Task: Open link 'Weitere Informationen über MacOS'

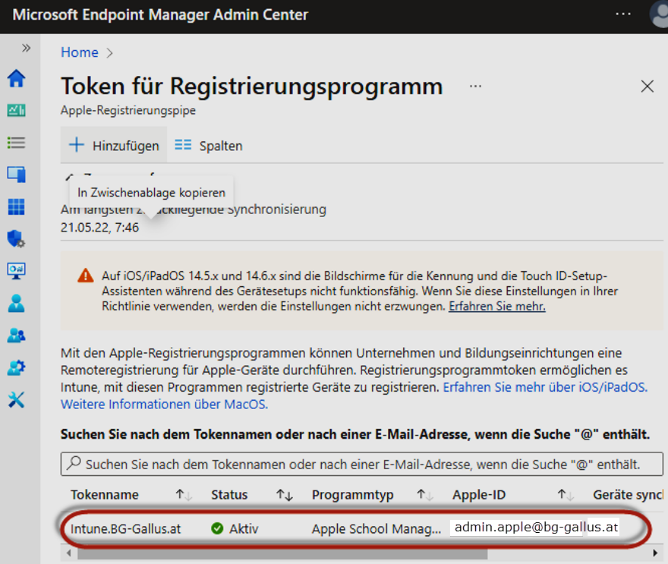Action: click(x=164, y=405)
